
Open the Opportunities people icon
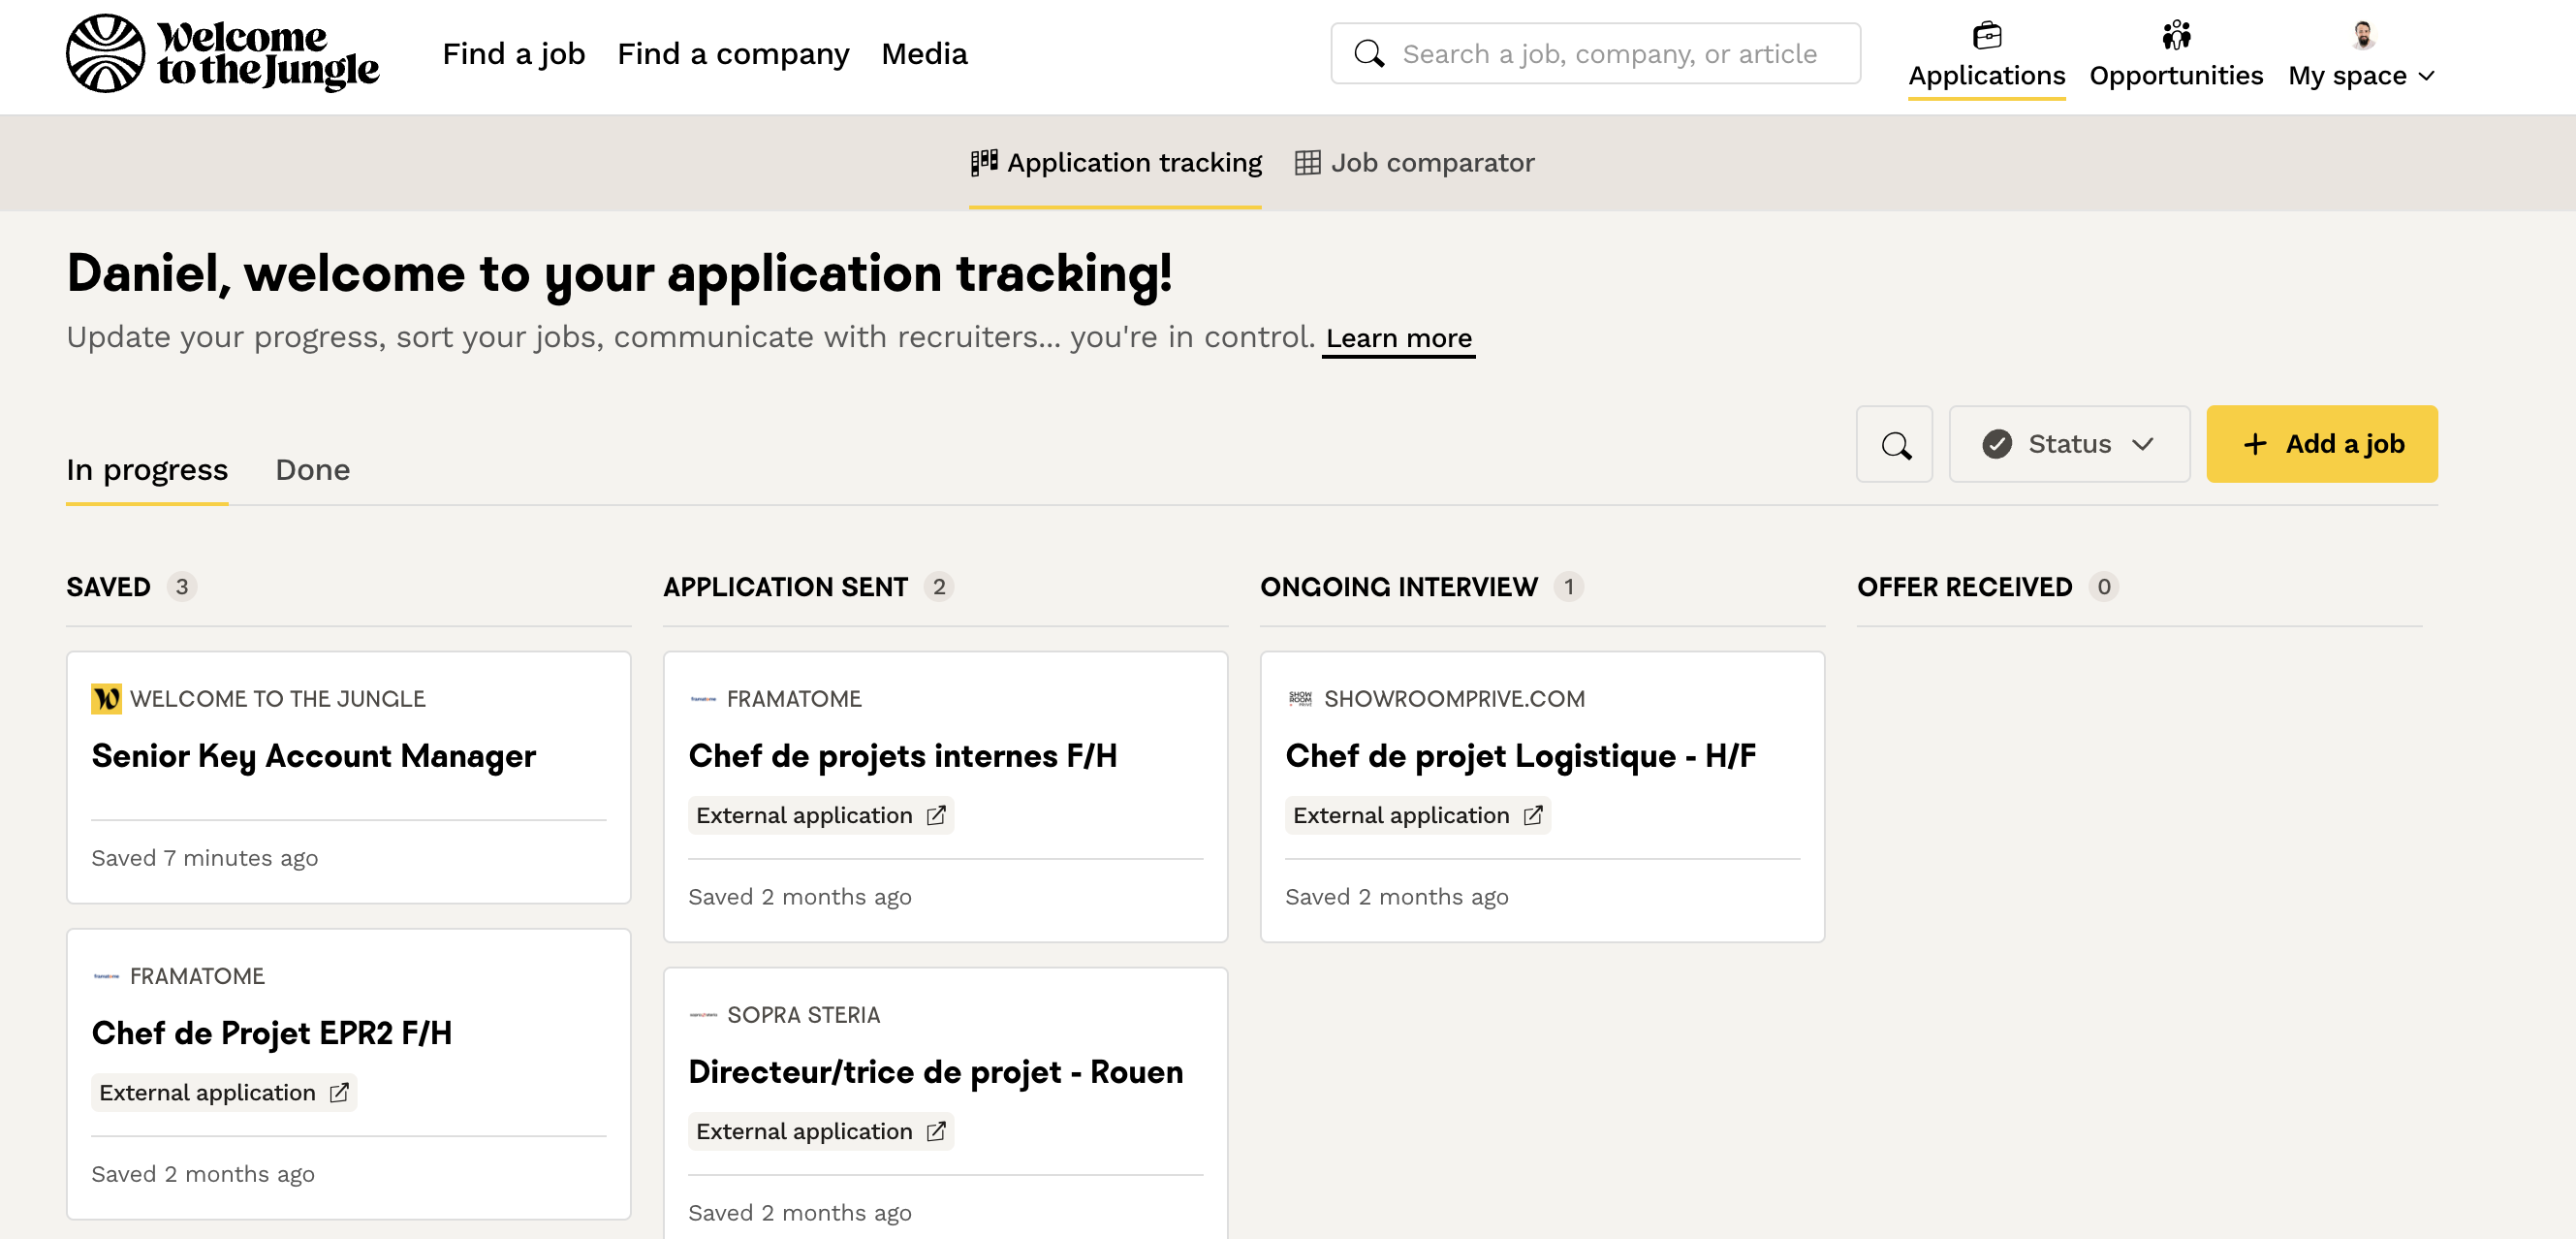tap(2175, 36)
